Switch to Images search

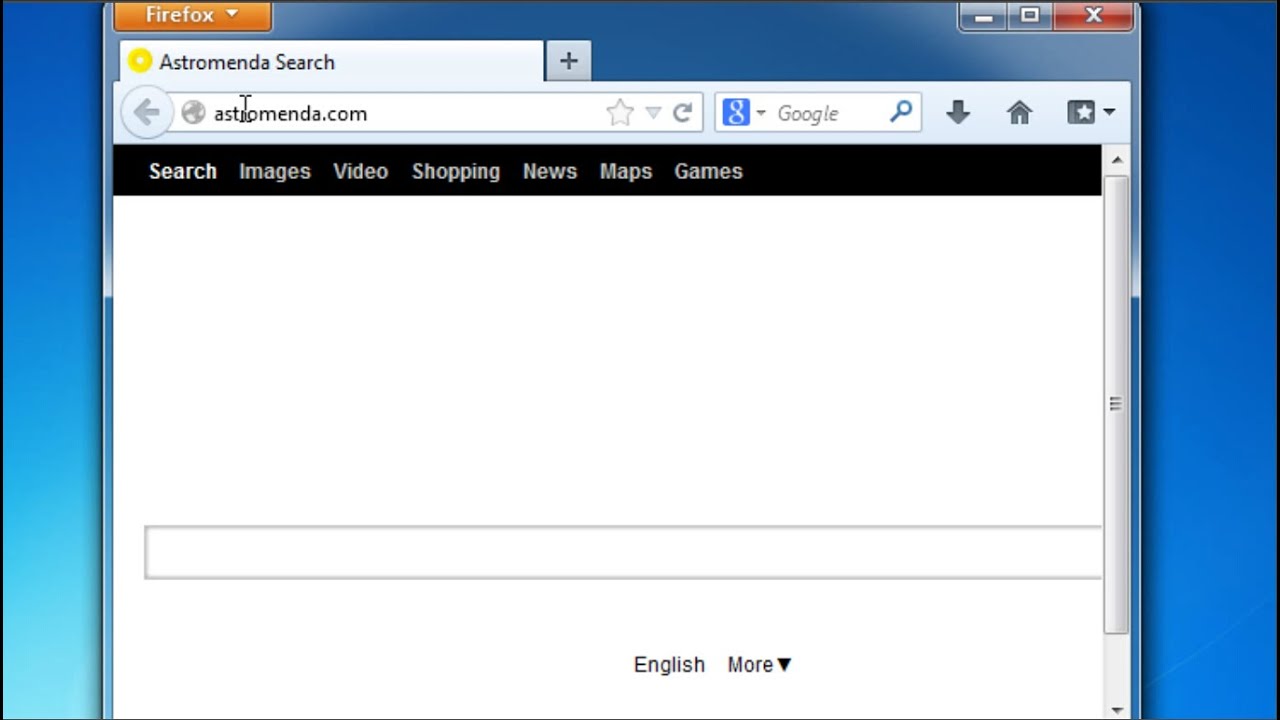(x=275, y=171)
